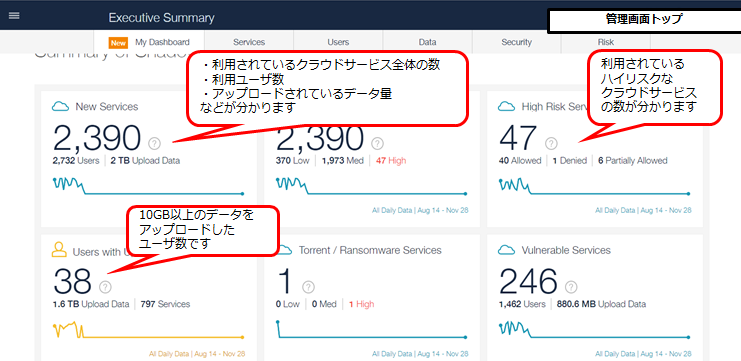
Task: Click the 2 TB Upload Data value
Action: click(145, 161)
